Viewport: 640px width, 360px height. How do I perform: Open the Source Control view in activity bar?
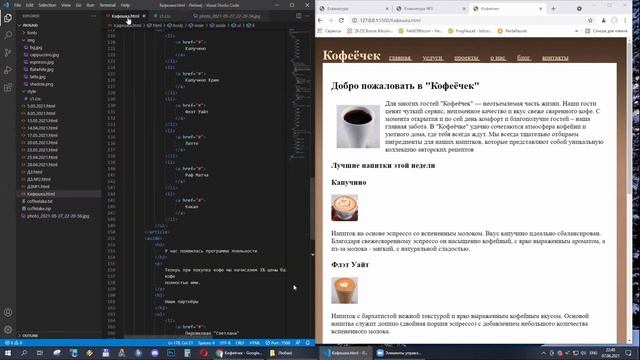tap(8, 53)
